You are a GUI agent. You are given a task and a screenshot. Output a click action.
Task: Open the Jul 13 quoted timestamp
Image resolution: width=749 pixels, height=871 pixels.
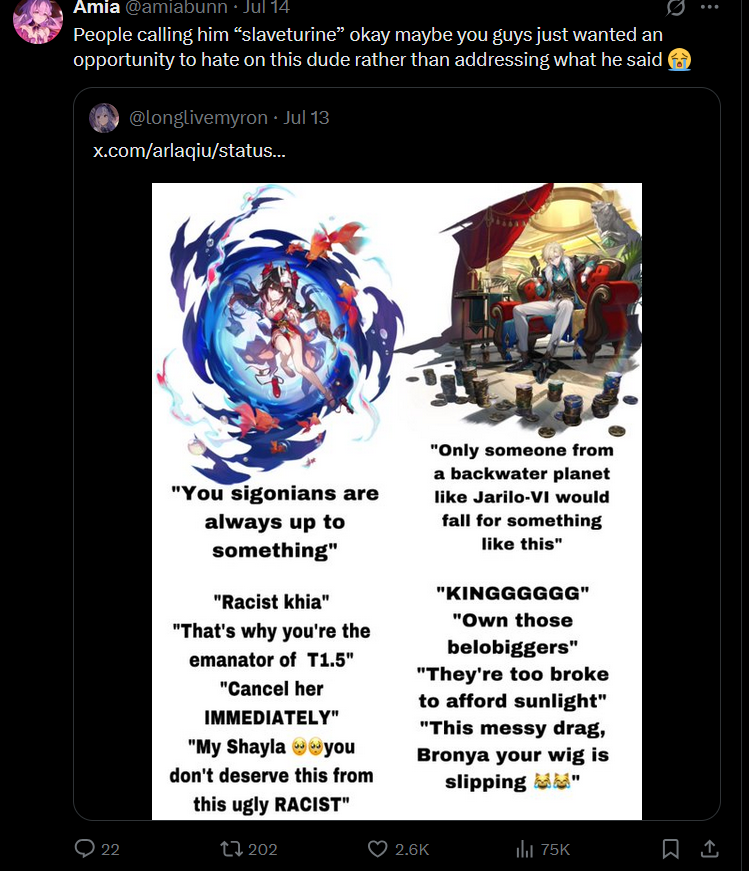coord(306,118)
